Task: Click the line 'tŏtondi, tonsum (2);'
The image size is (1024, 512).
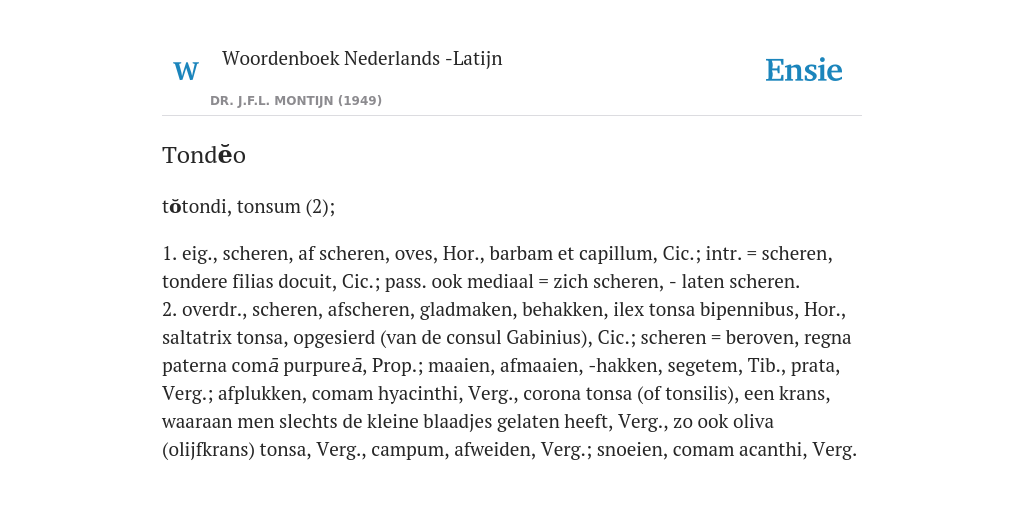Action: click(x=248, y=206)
